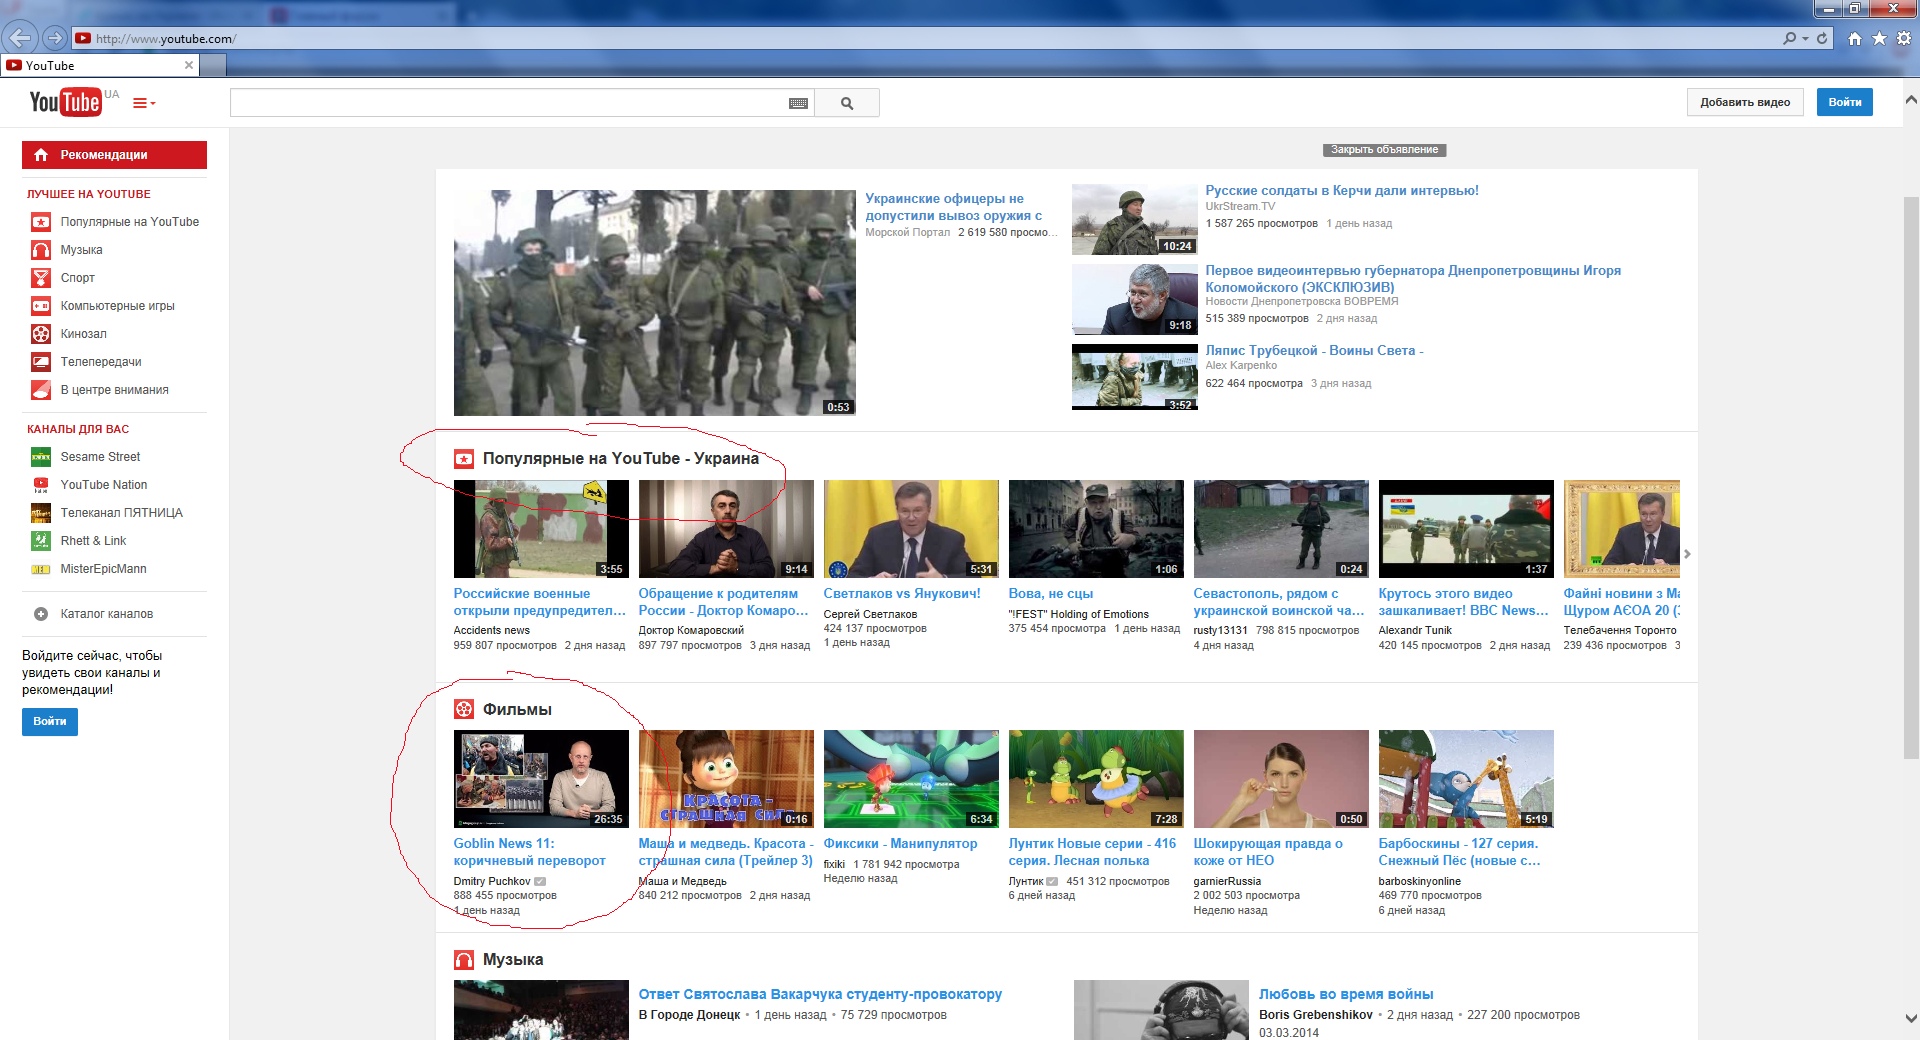Open the Rhett & Link channel icon
Screen dimensions: 1920x1040
point(41,541)
